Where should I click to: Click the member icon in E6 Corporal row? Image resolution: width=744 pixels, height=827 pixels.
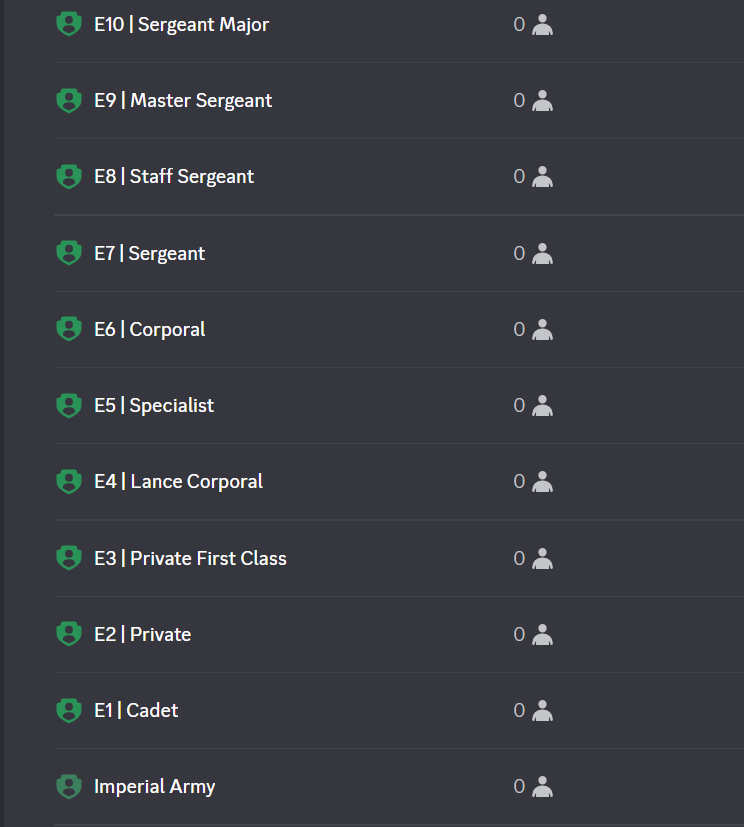click(543, 329)
